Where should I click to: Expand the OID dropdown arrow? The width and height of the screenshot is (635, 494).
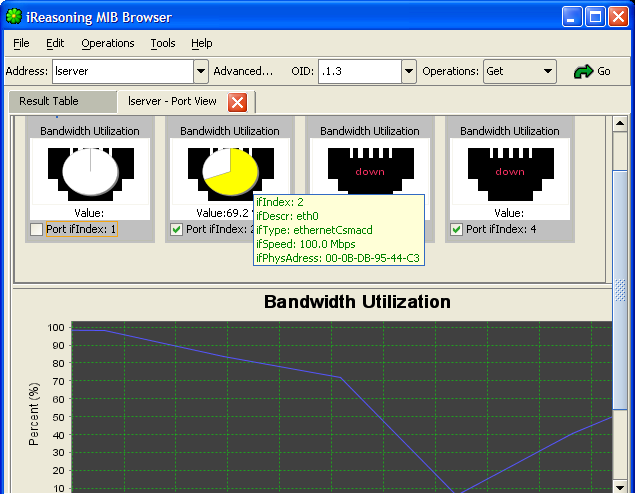tap(408, 71)
